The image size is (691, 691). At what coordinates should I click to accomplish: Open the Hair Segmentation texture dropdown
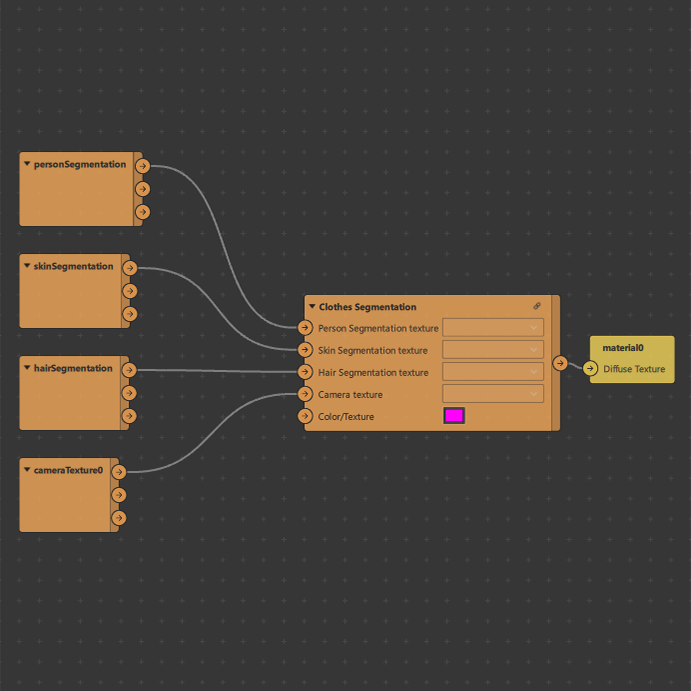(x=493, y=372)
